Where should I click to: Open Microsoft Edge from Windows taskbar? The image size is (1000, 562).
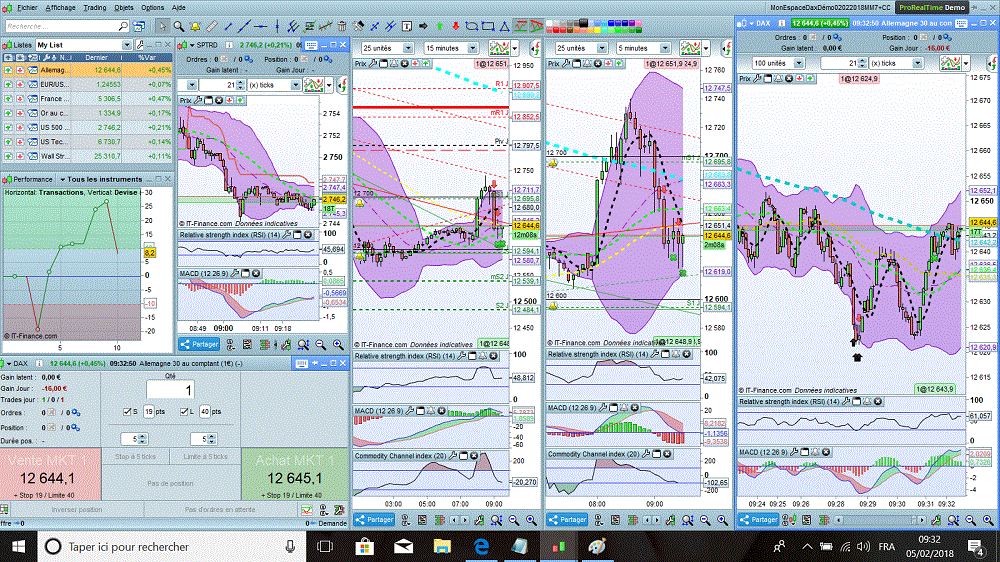coord(481,547)
